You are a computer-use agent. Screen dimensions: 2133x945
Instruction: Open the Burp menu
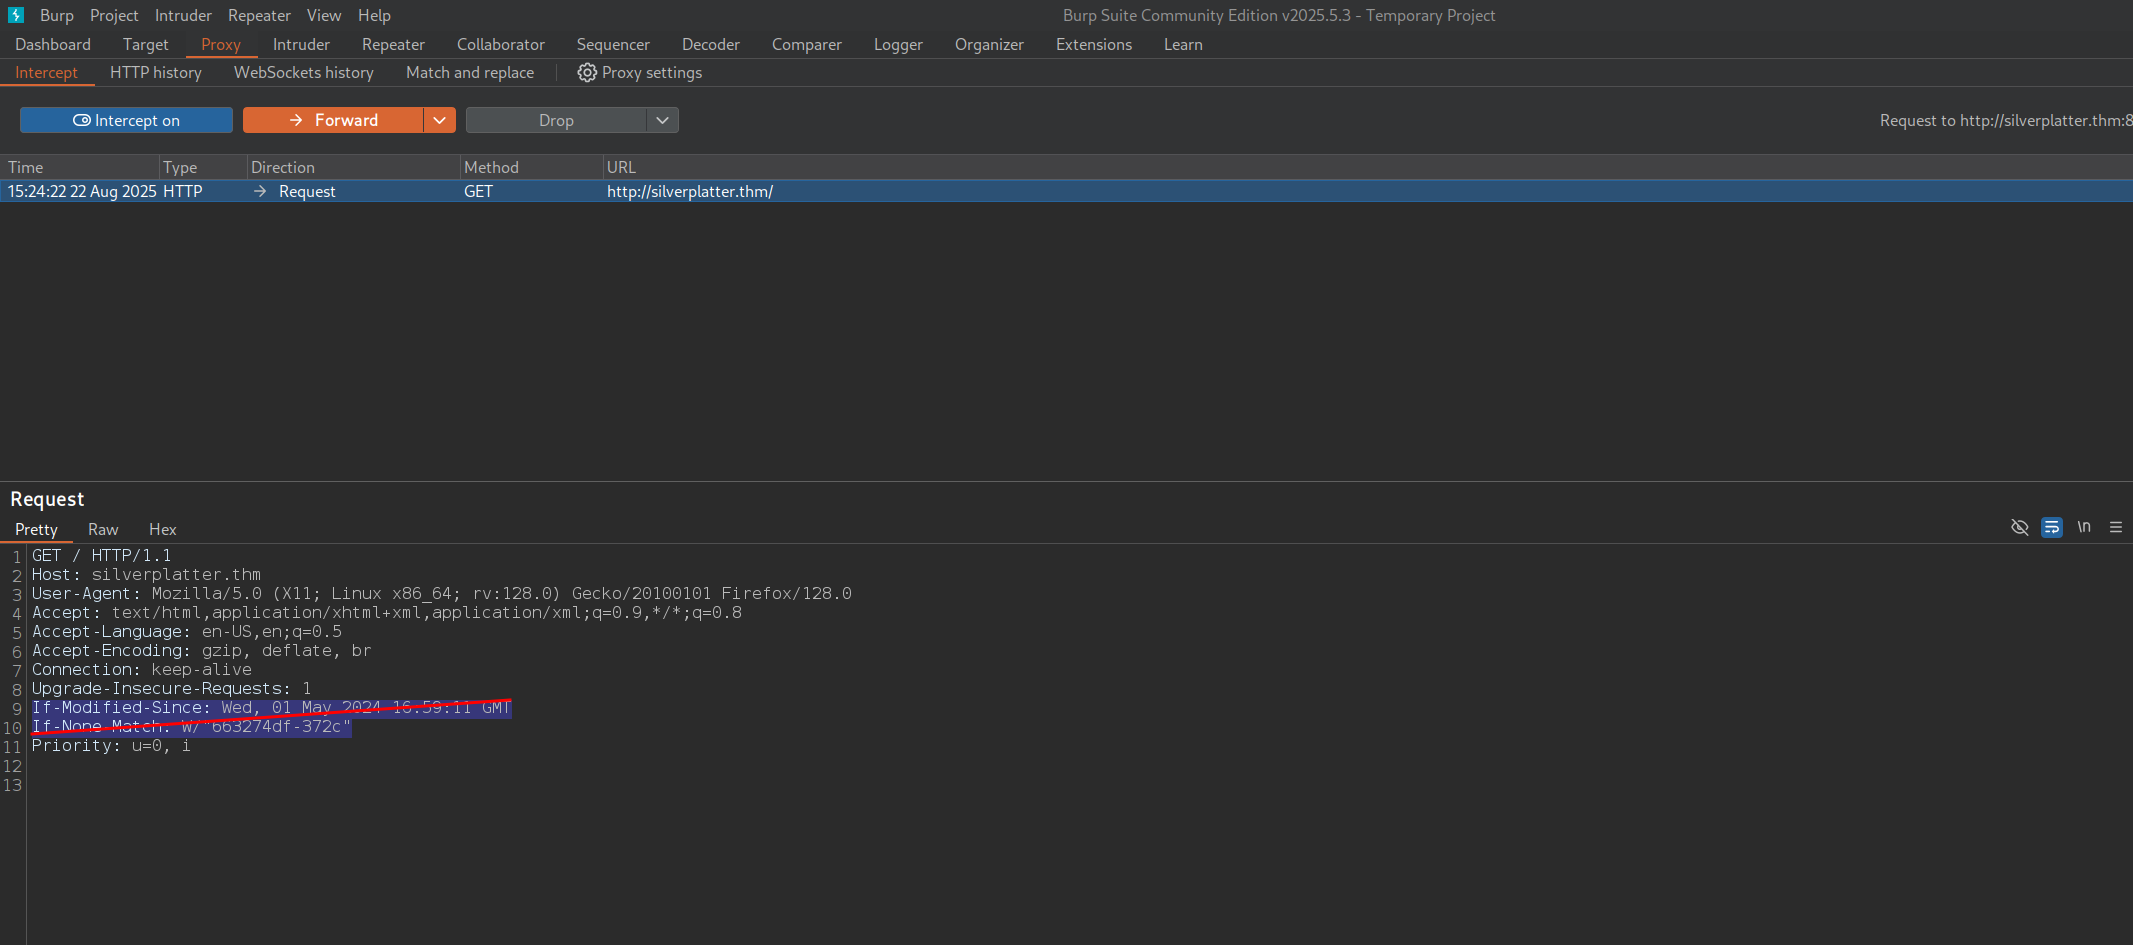(x=57, y=15)
